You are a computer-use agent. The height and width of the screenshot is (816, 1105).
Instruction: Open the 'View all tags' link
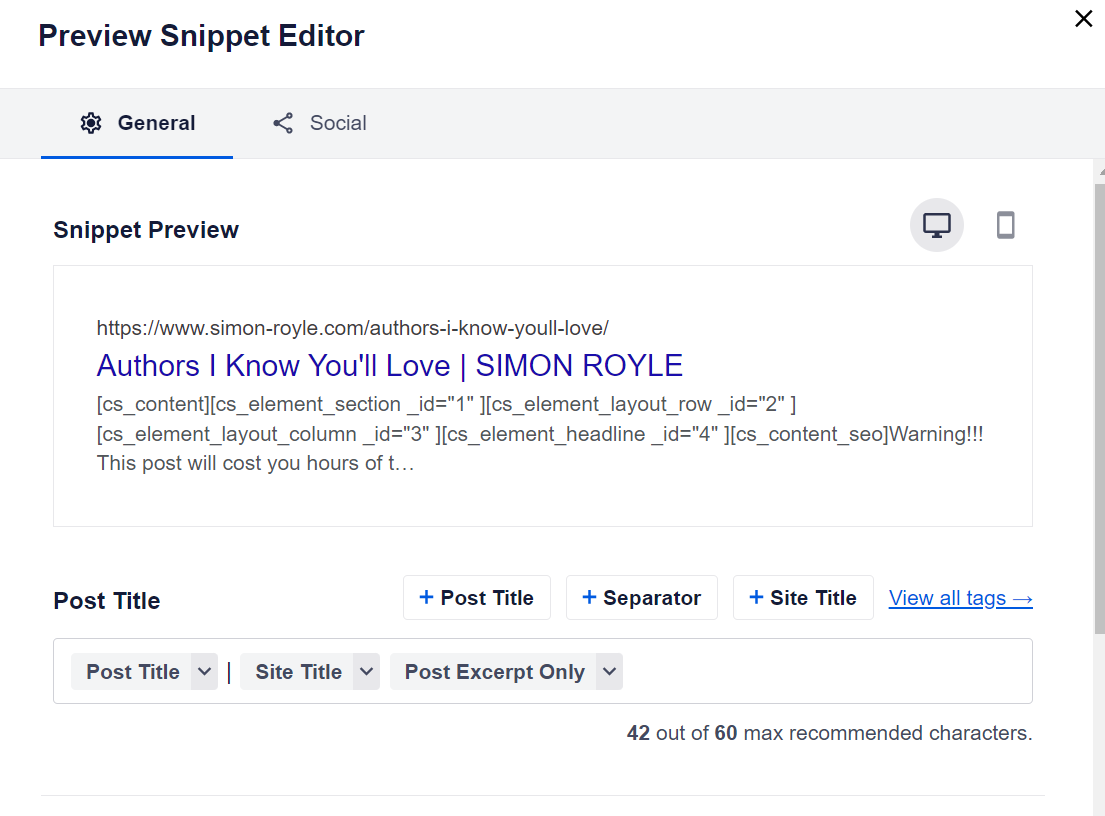point(960,598)
